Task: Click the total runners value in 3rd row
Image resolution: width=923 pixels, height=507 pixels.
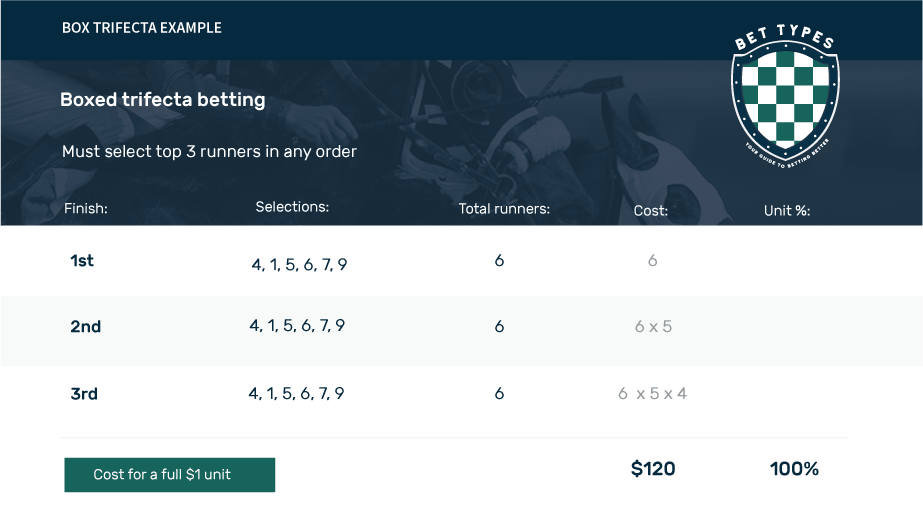Action: [499, 394]
